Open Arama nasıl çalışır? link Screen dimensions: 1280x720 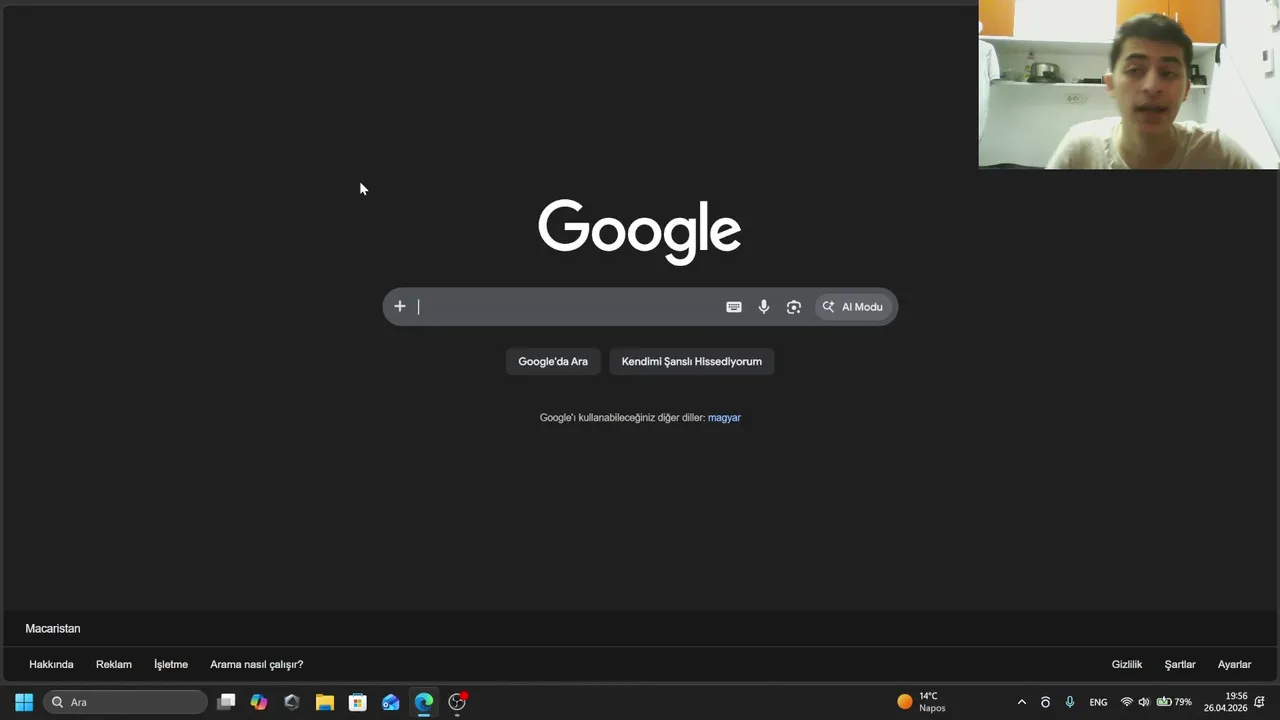click(256, 664)
